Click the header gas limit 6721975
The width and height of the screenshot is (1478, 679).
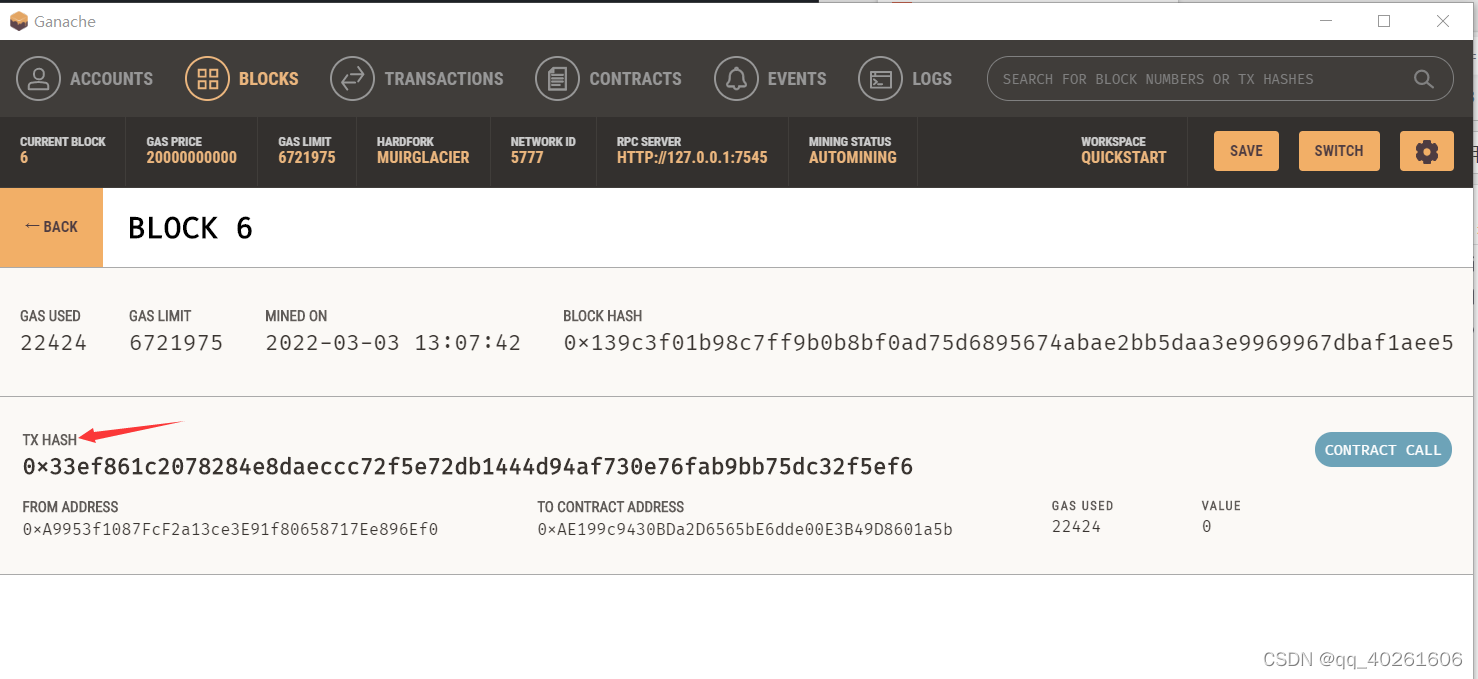307,157
